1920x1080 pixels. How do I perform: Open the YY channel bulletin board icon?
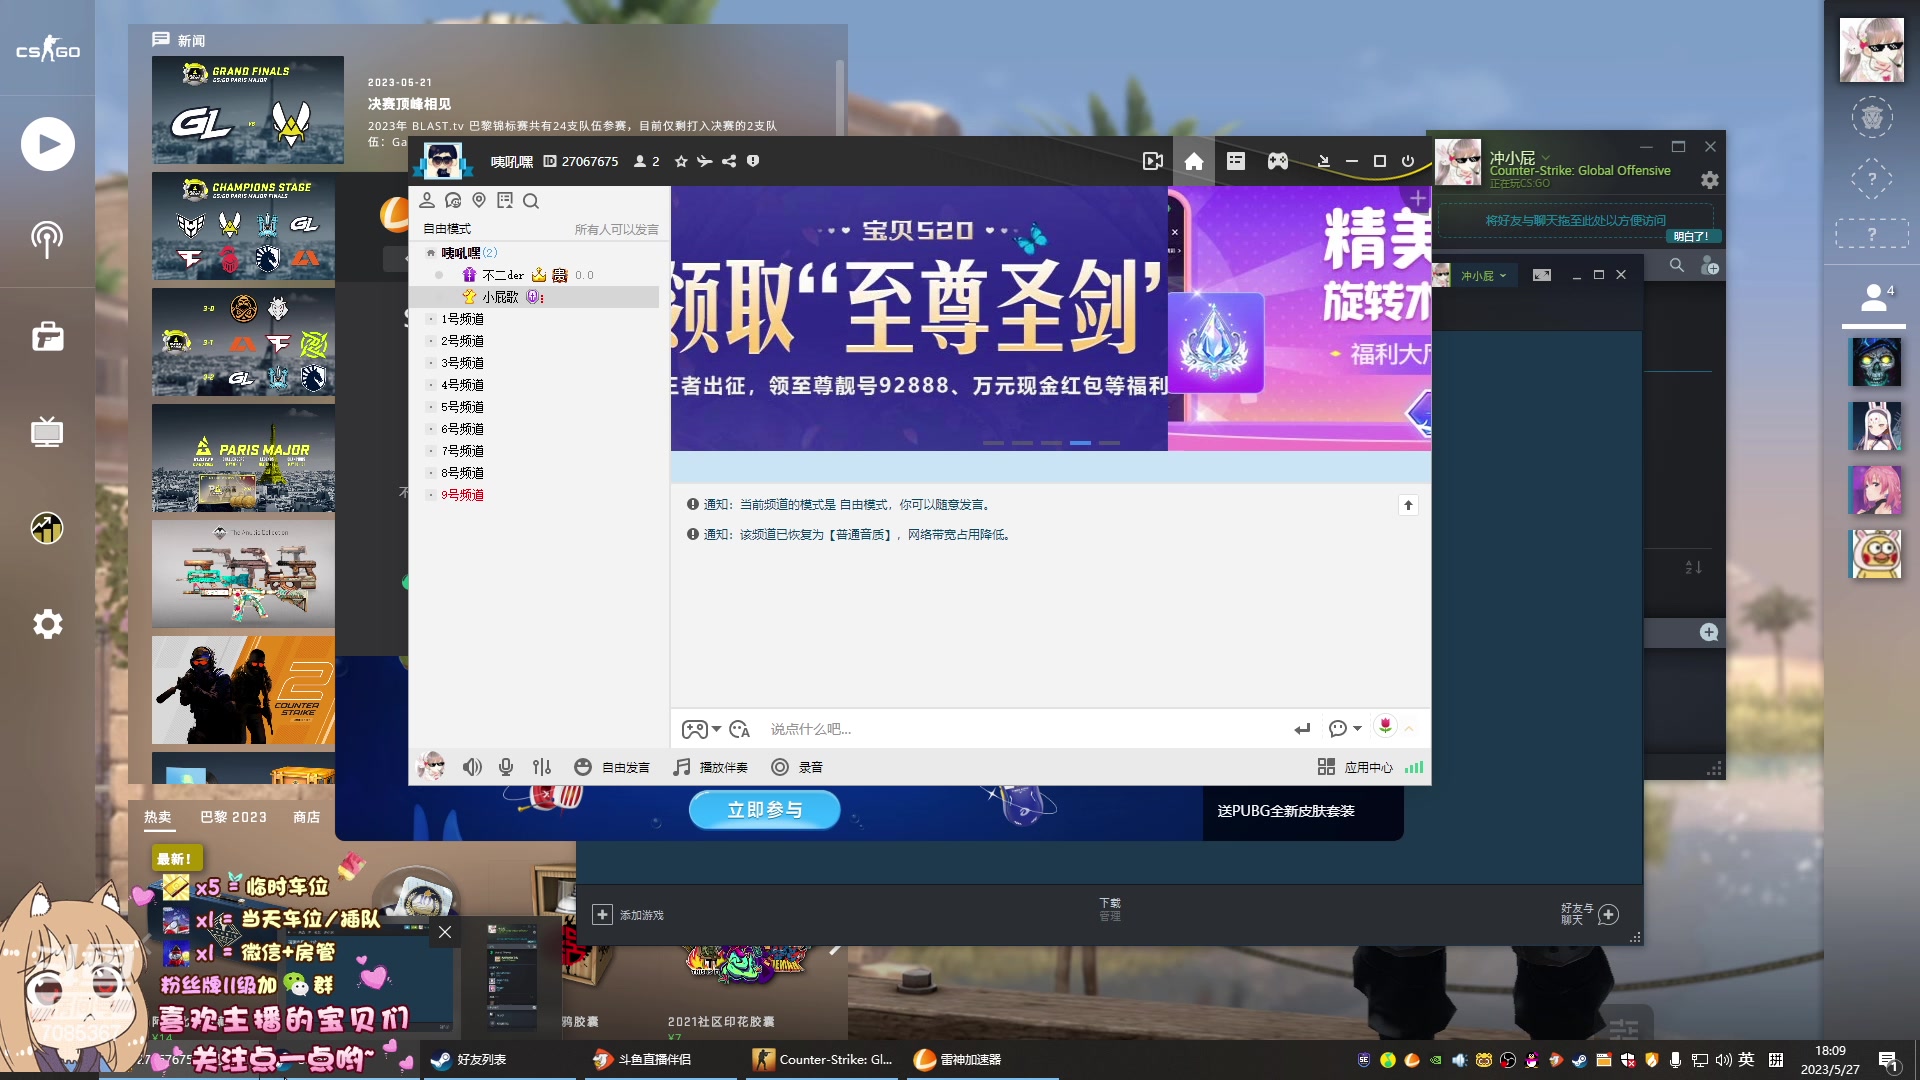pos(505,201)
